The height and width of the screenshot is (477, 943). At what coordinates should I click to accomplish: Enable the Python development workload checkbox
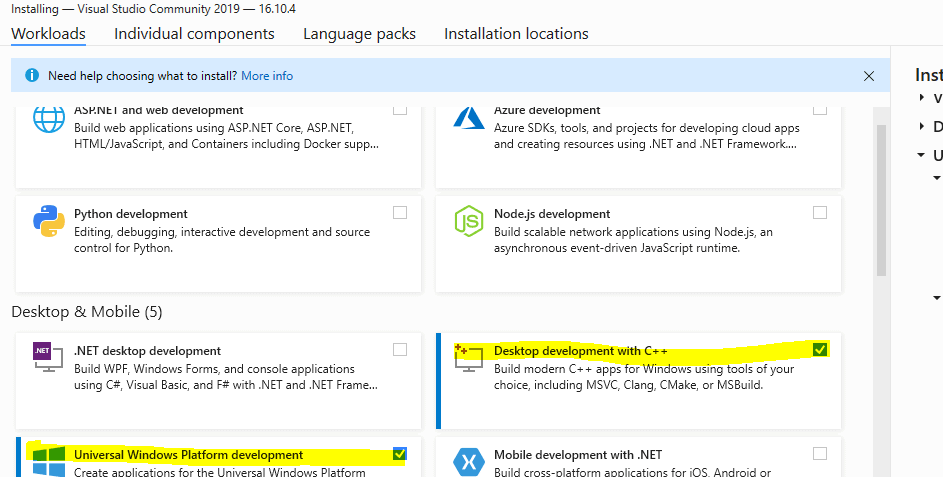tap(399, 213)
